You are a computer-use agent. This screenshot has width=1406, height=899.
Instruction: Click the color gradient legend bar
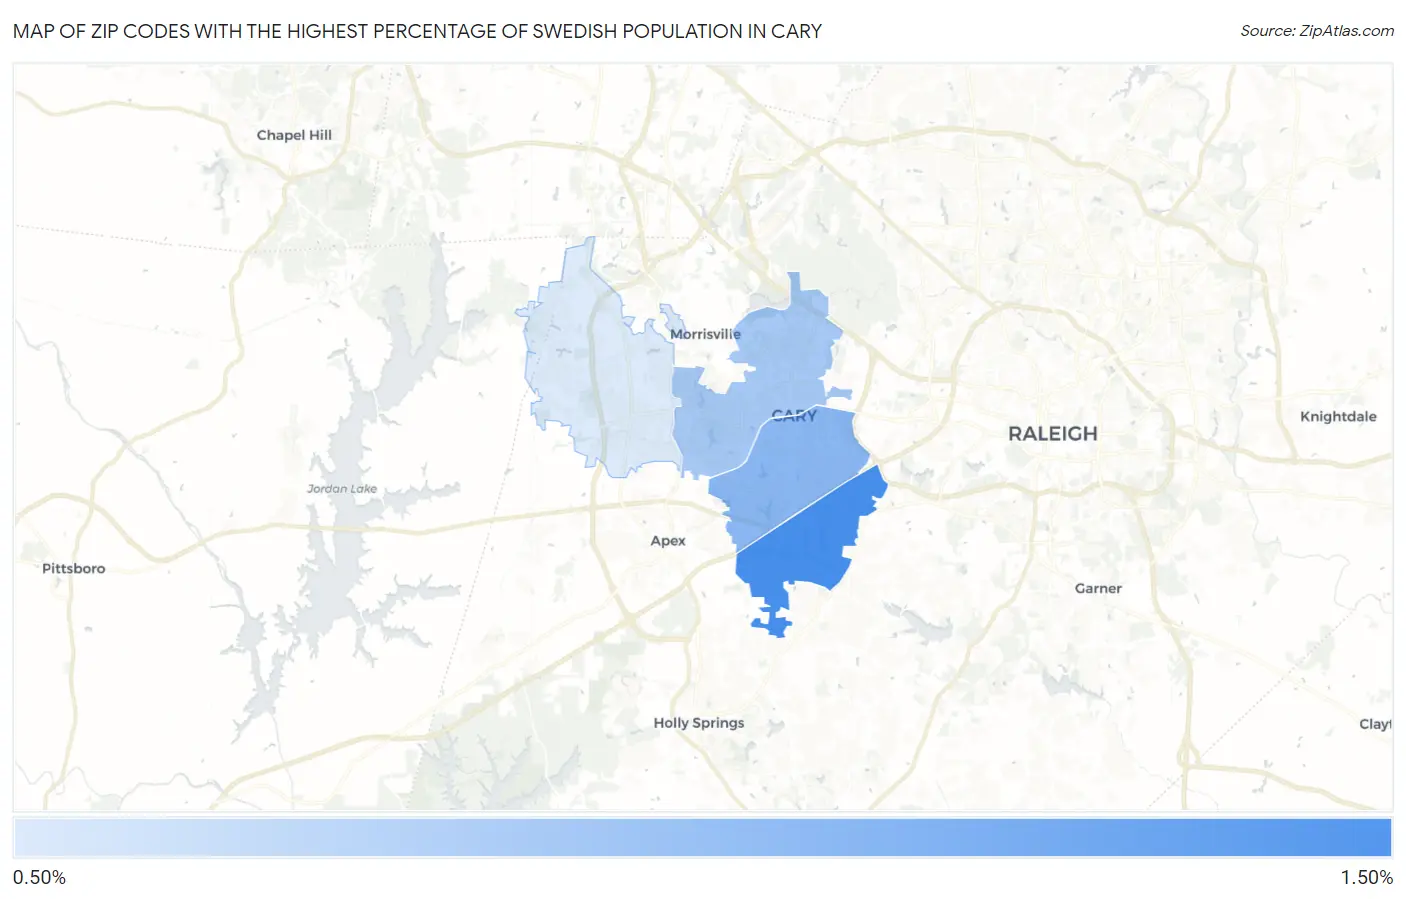702,838
